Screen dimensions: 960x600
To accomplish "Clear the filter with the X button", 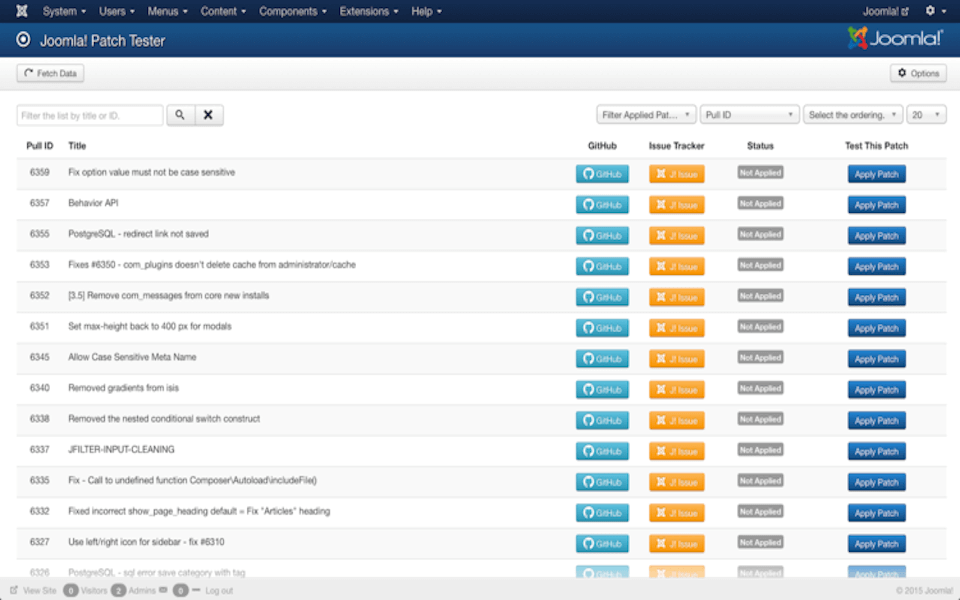I will 208,115.
